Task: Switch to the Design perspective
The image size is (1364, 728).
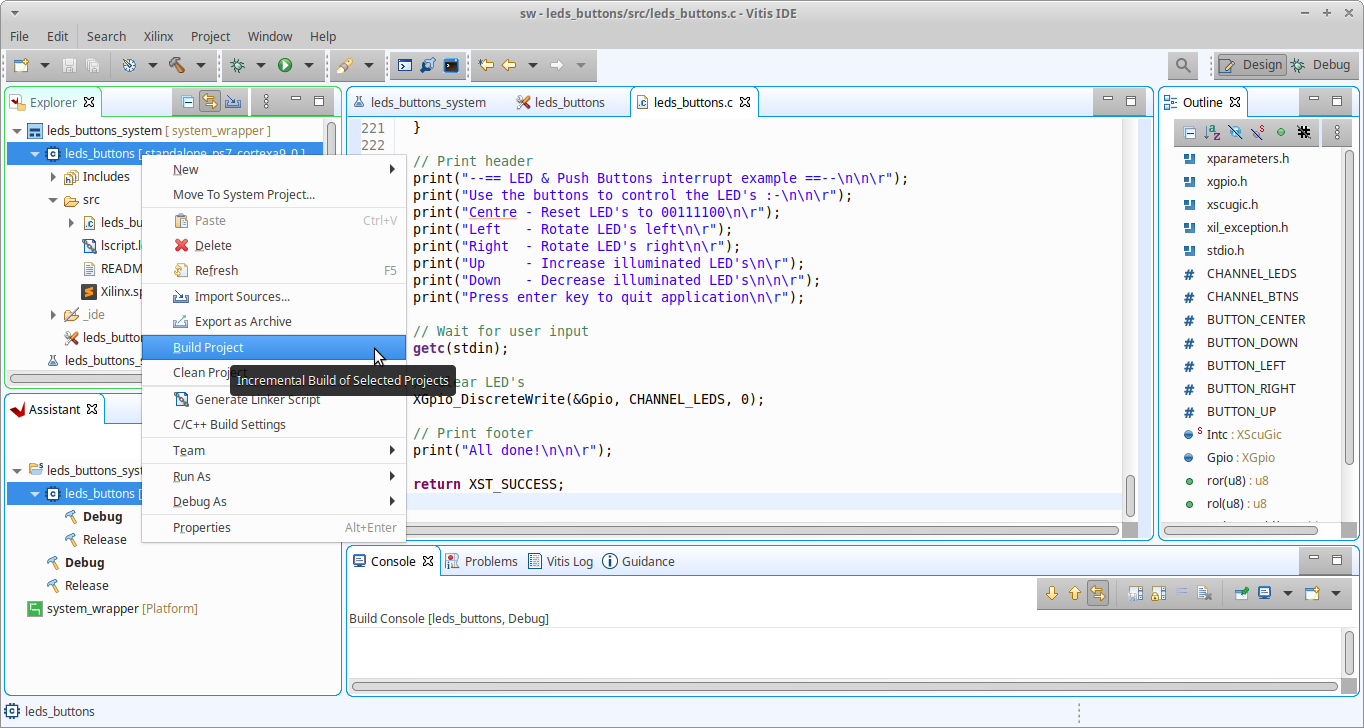Action: [1250, 65]
